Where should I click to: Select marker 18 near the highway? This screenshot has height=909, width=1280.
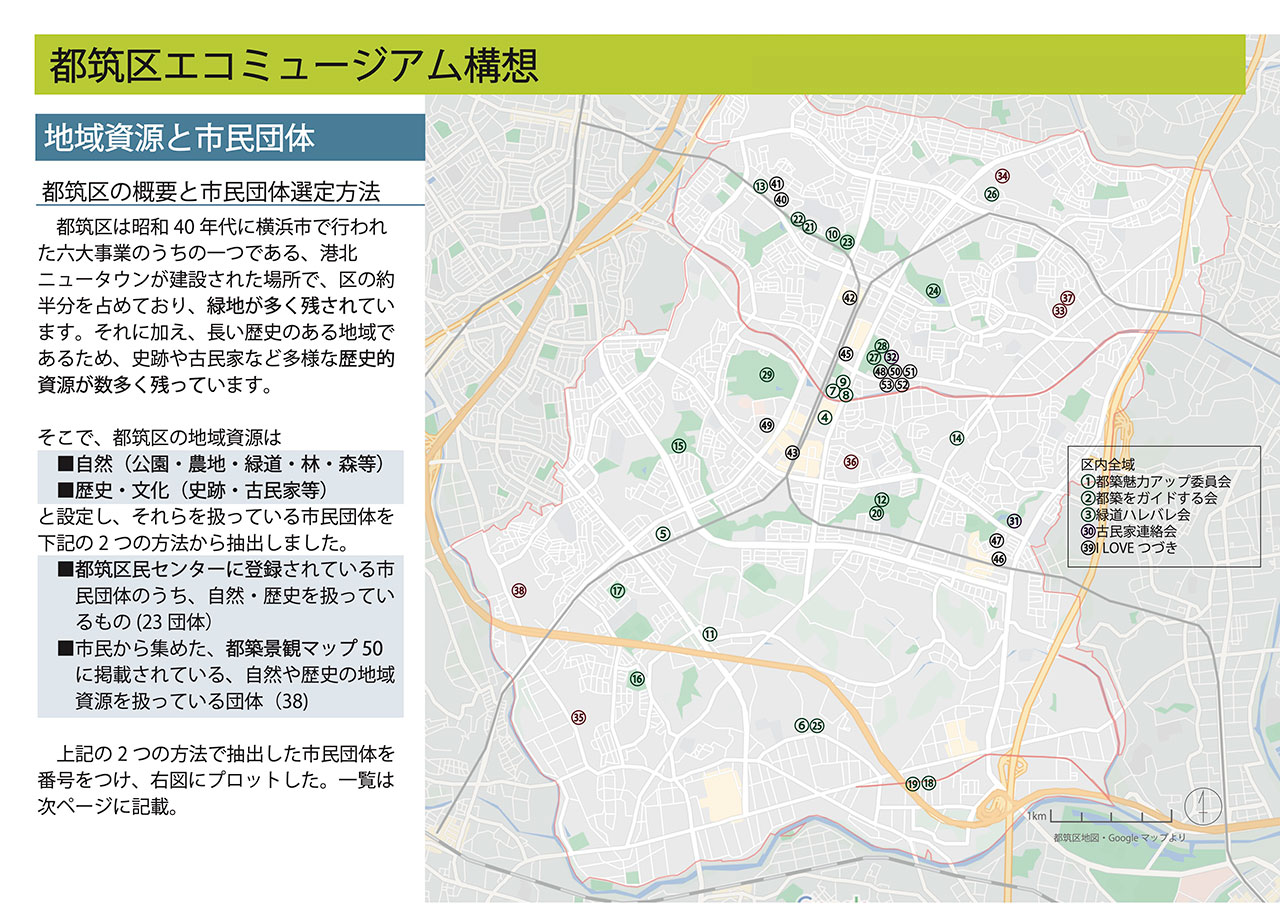928,783
